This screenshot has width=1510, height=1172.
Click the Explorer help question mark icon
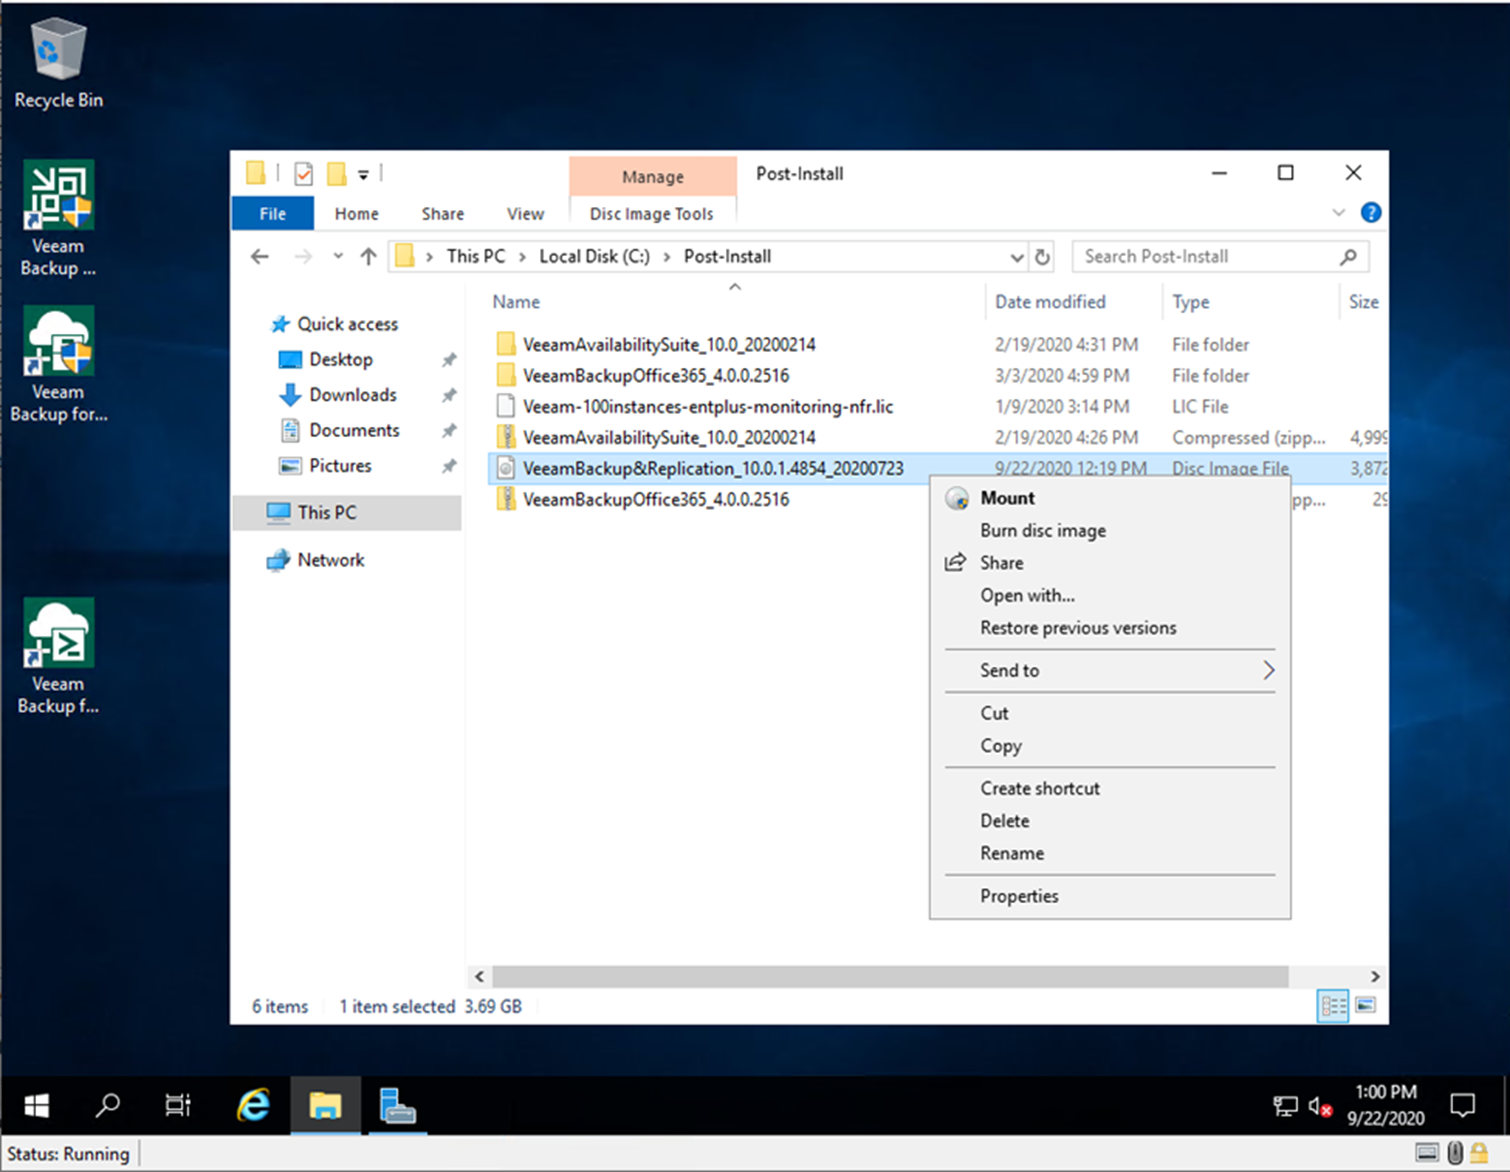click(x=1371, y=213)
